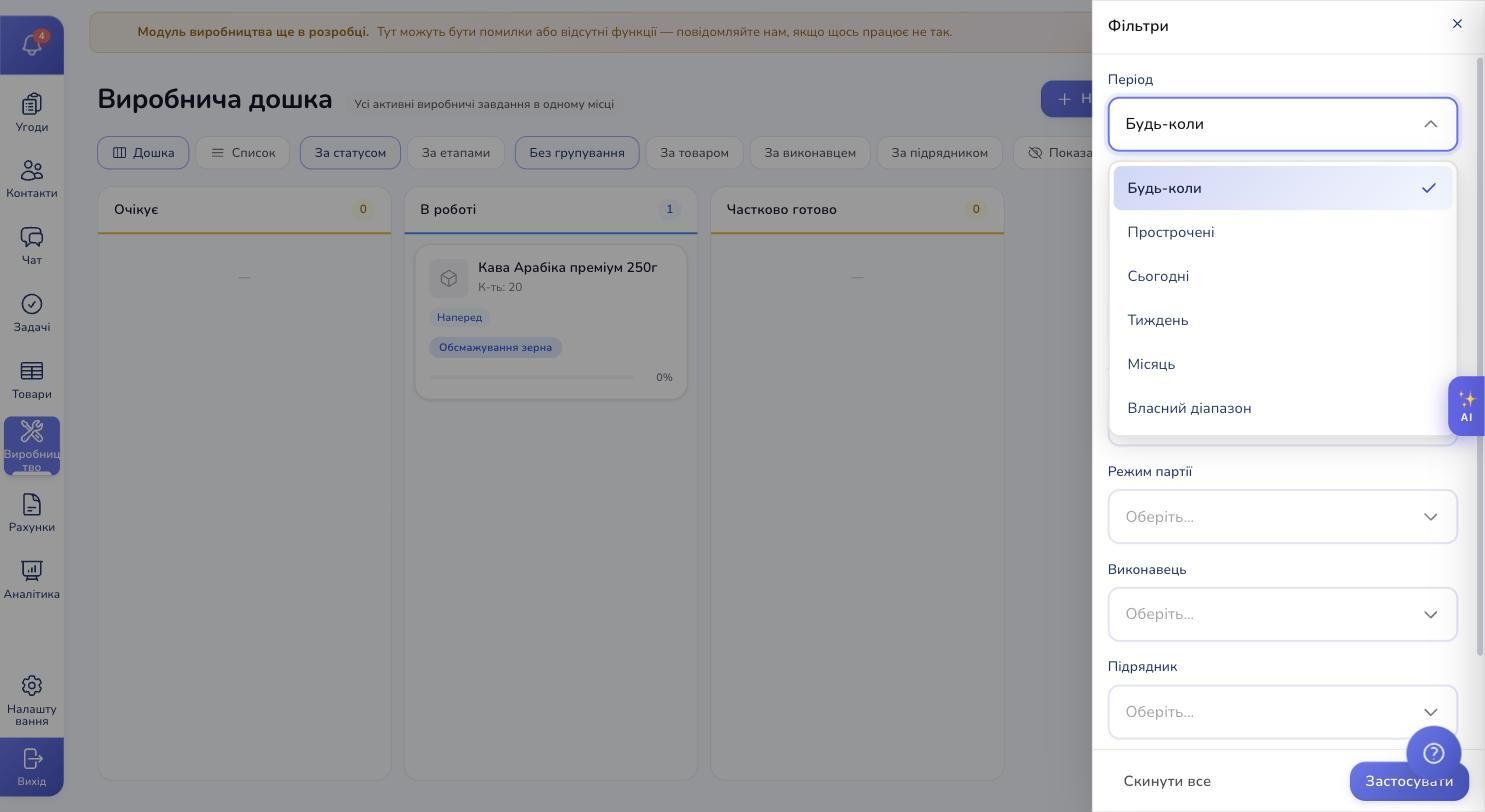The width and height of the screenshot is (1485, 812).
Task: Open Кава Арабіка преміум 250г card
Action: point(551,322)
